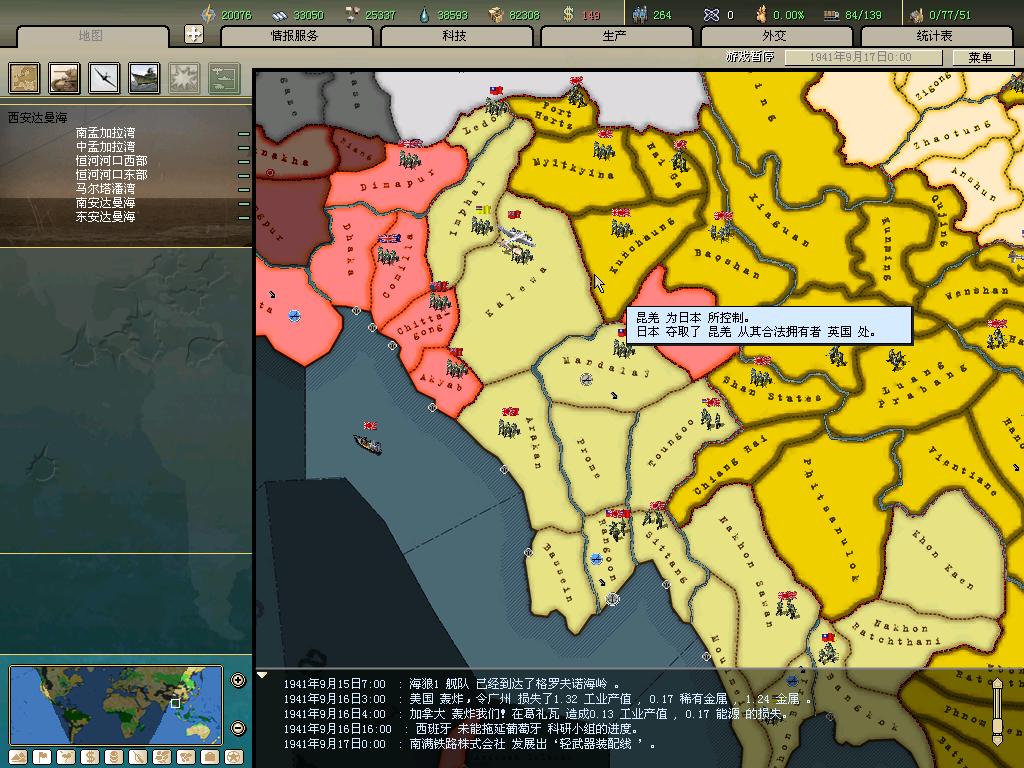Select 马尔塔潘湾 in the sea zone list

click(105, 189)
